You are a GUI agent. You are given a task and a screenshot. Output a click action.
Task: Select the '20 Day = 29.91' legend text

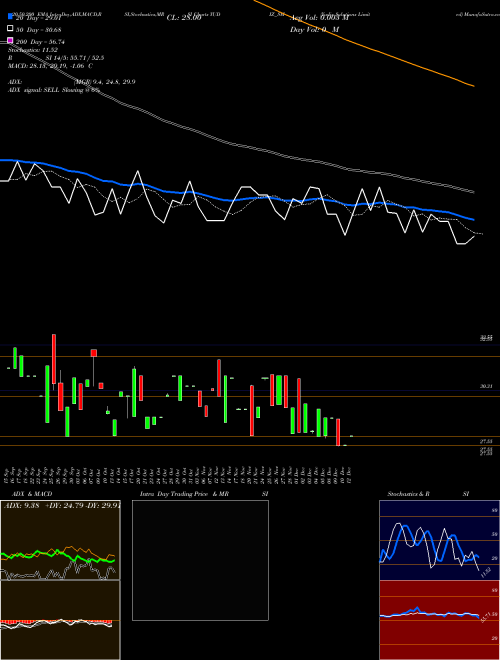coord(39,18)
